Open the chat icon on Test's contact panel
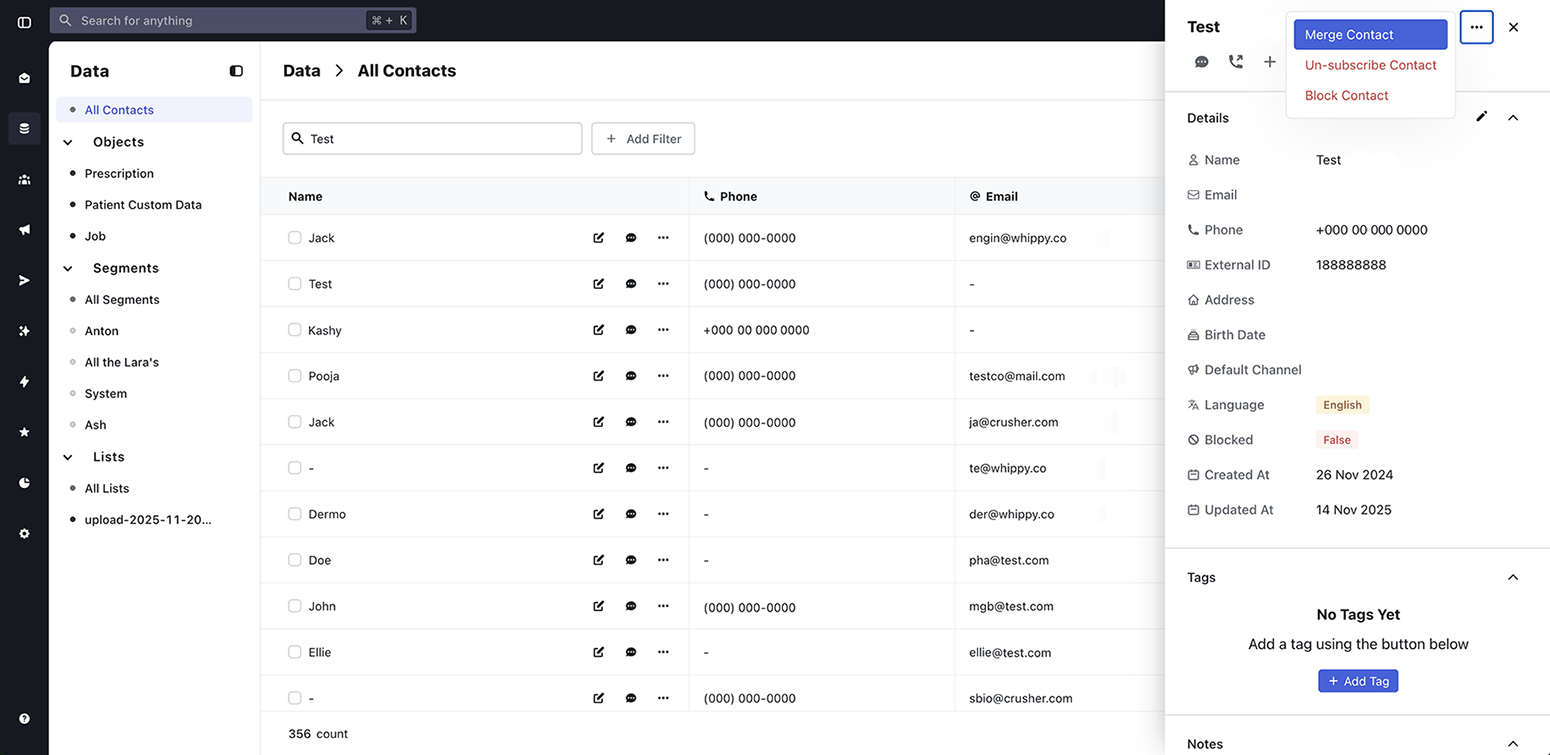The width and height of the screenshot is (1550, 755). [x=1201, y=61]
